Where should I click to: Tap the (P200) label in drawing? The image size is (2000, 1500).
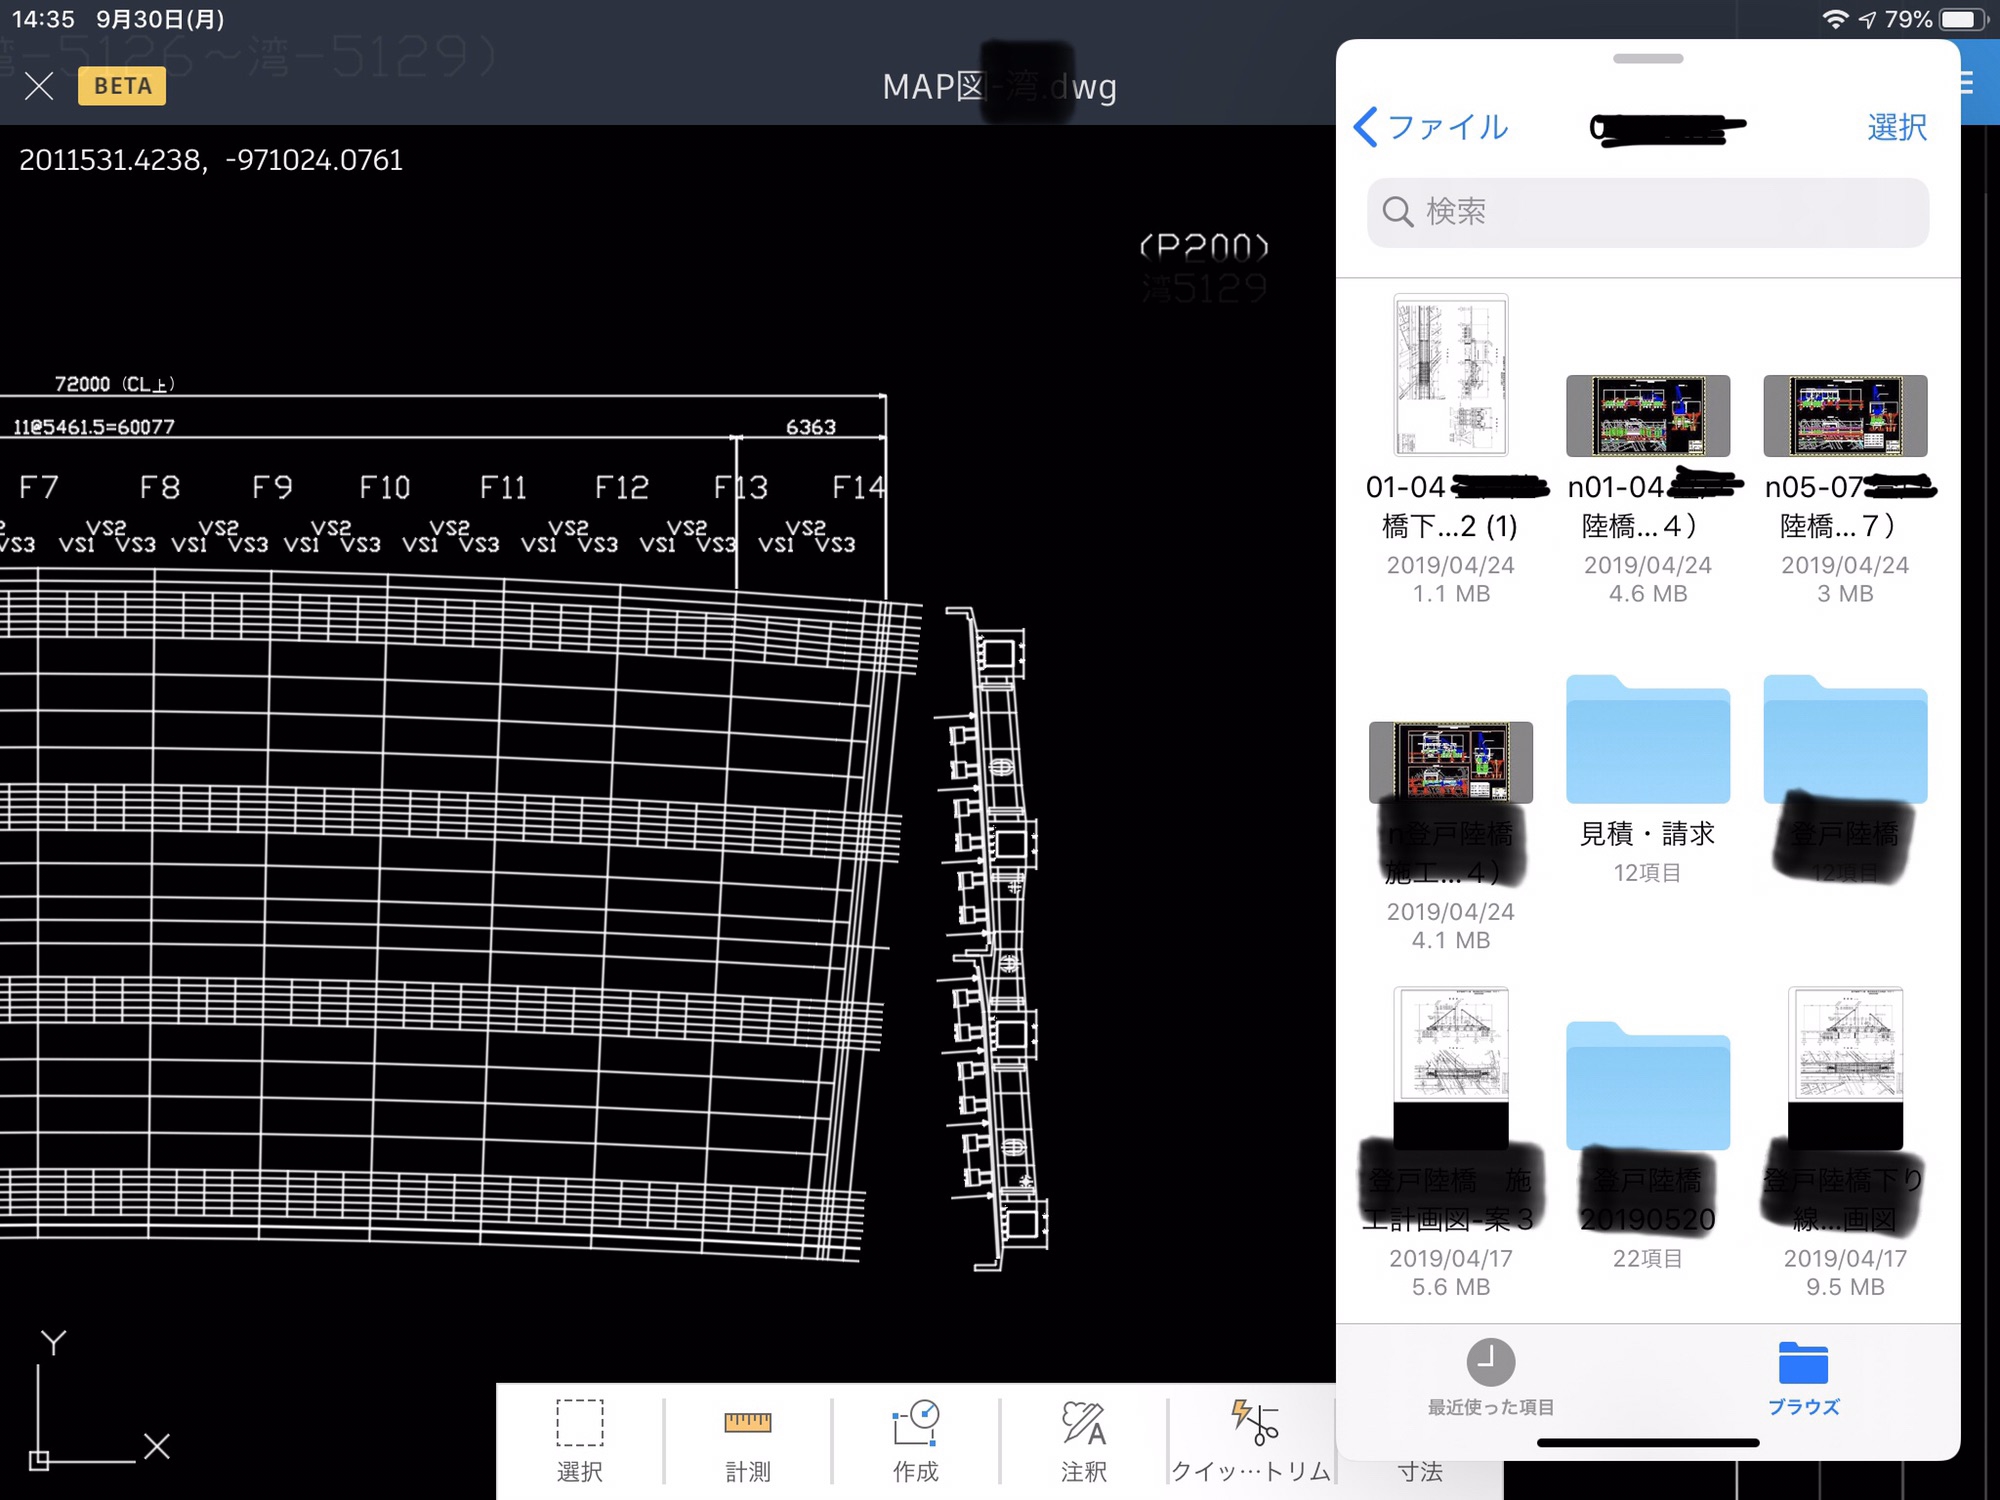1205,246
